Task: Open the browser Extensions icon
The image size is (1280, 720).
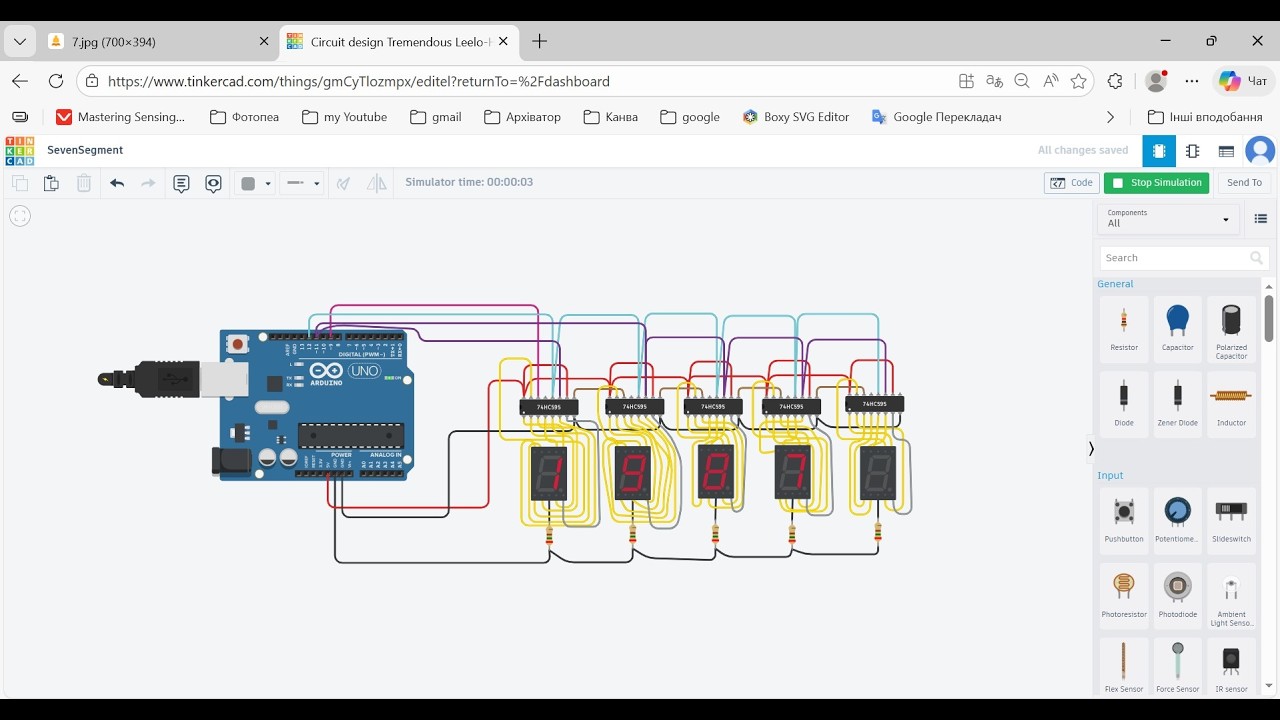Action: (x=1115, y=81)
